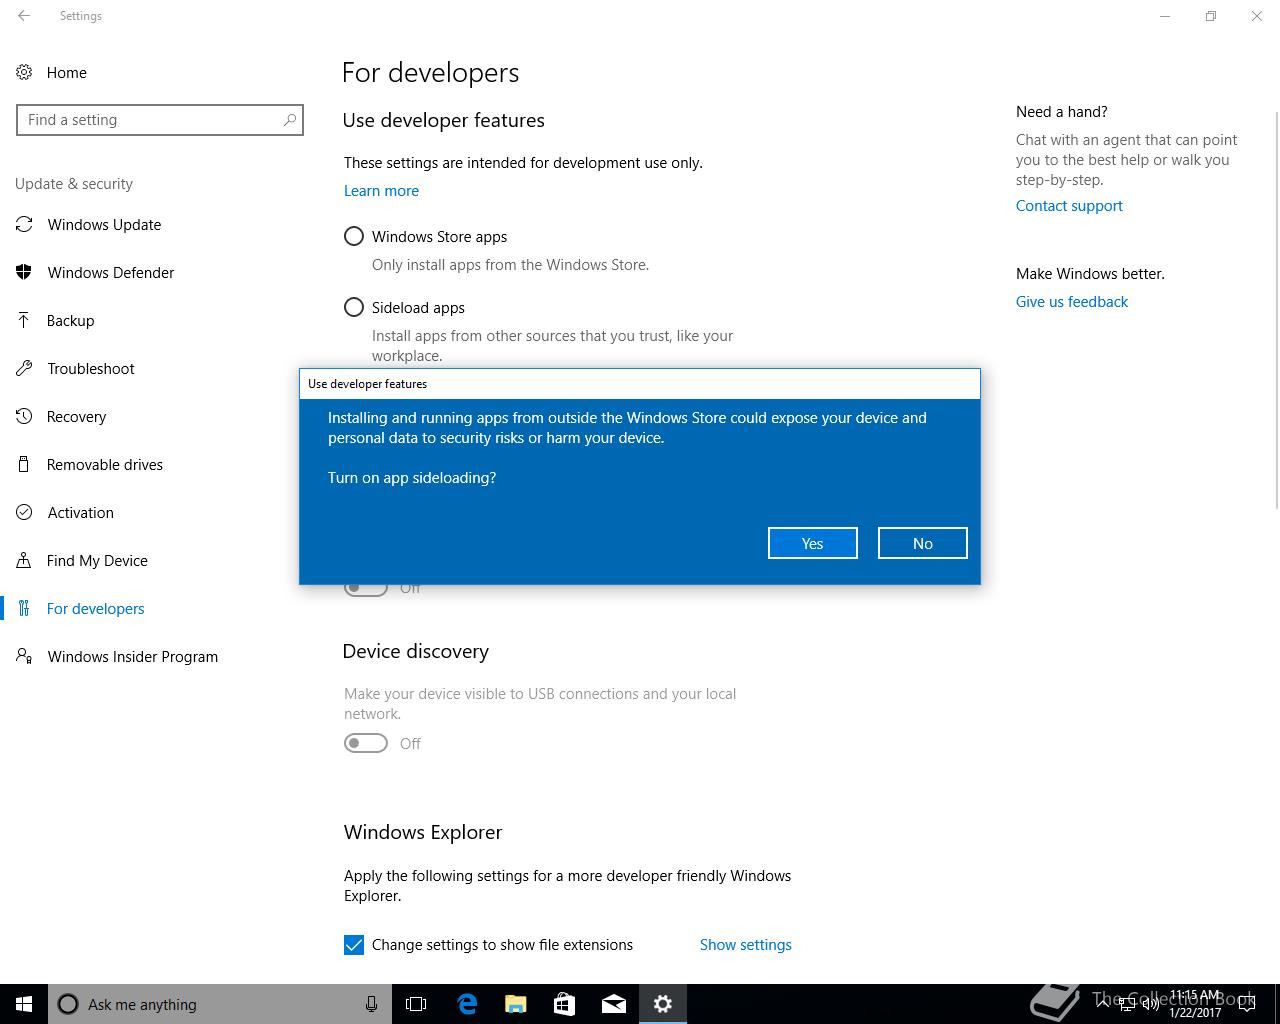1280x1024 pixels.
Task: Click the Find a setting search box
Action: pos(160,120)
